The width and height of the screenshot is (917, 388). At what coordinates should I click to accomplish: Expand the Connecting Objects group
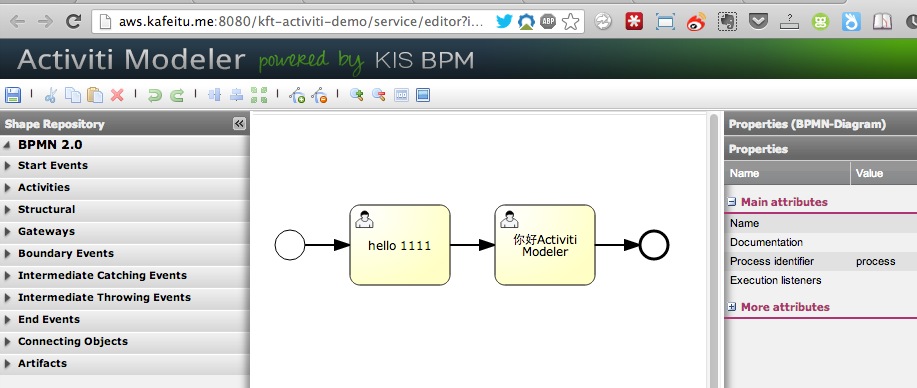(7, 341)
